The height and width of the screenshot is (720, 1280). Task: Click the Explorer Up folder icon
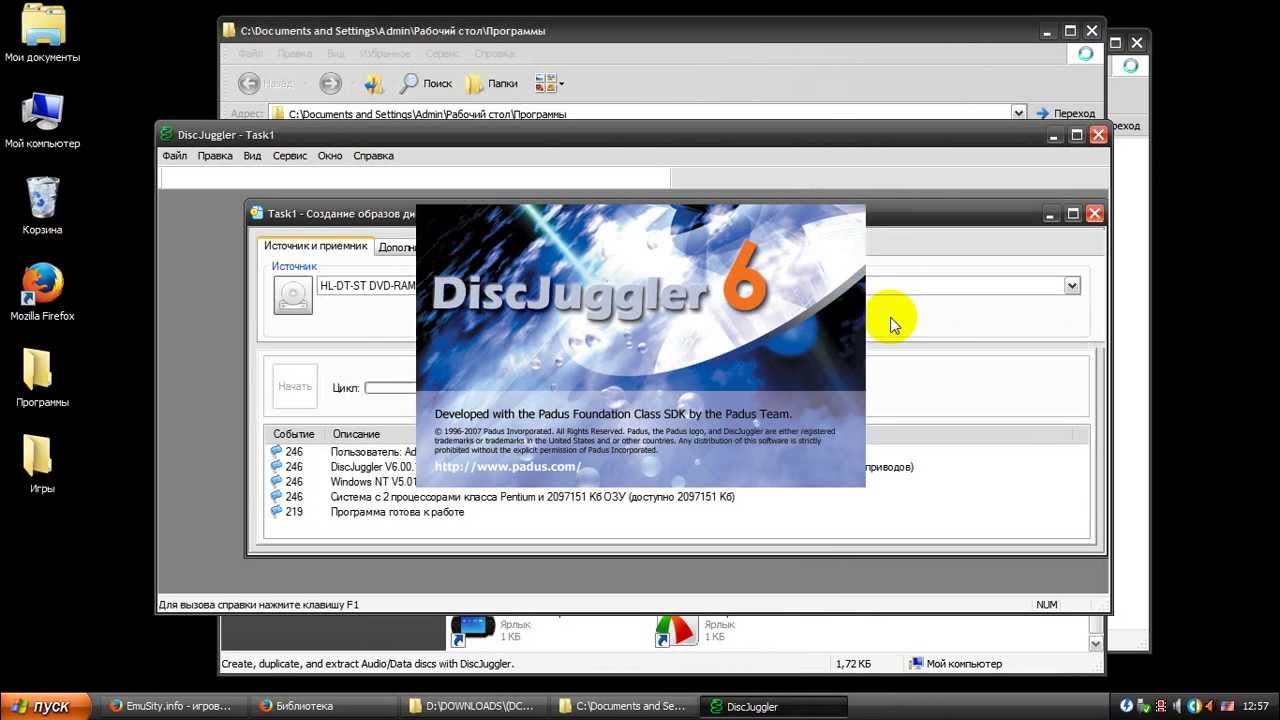(374, 84)
